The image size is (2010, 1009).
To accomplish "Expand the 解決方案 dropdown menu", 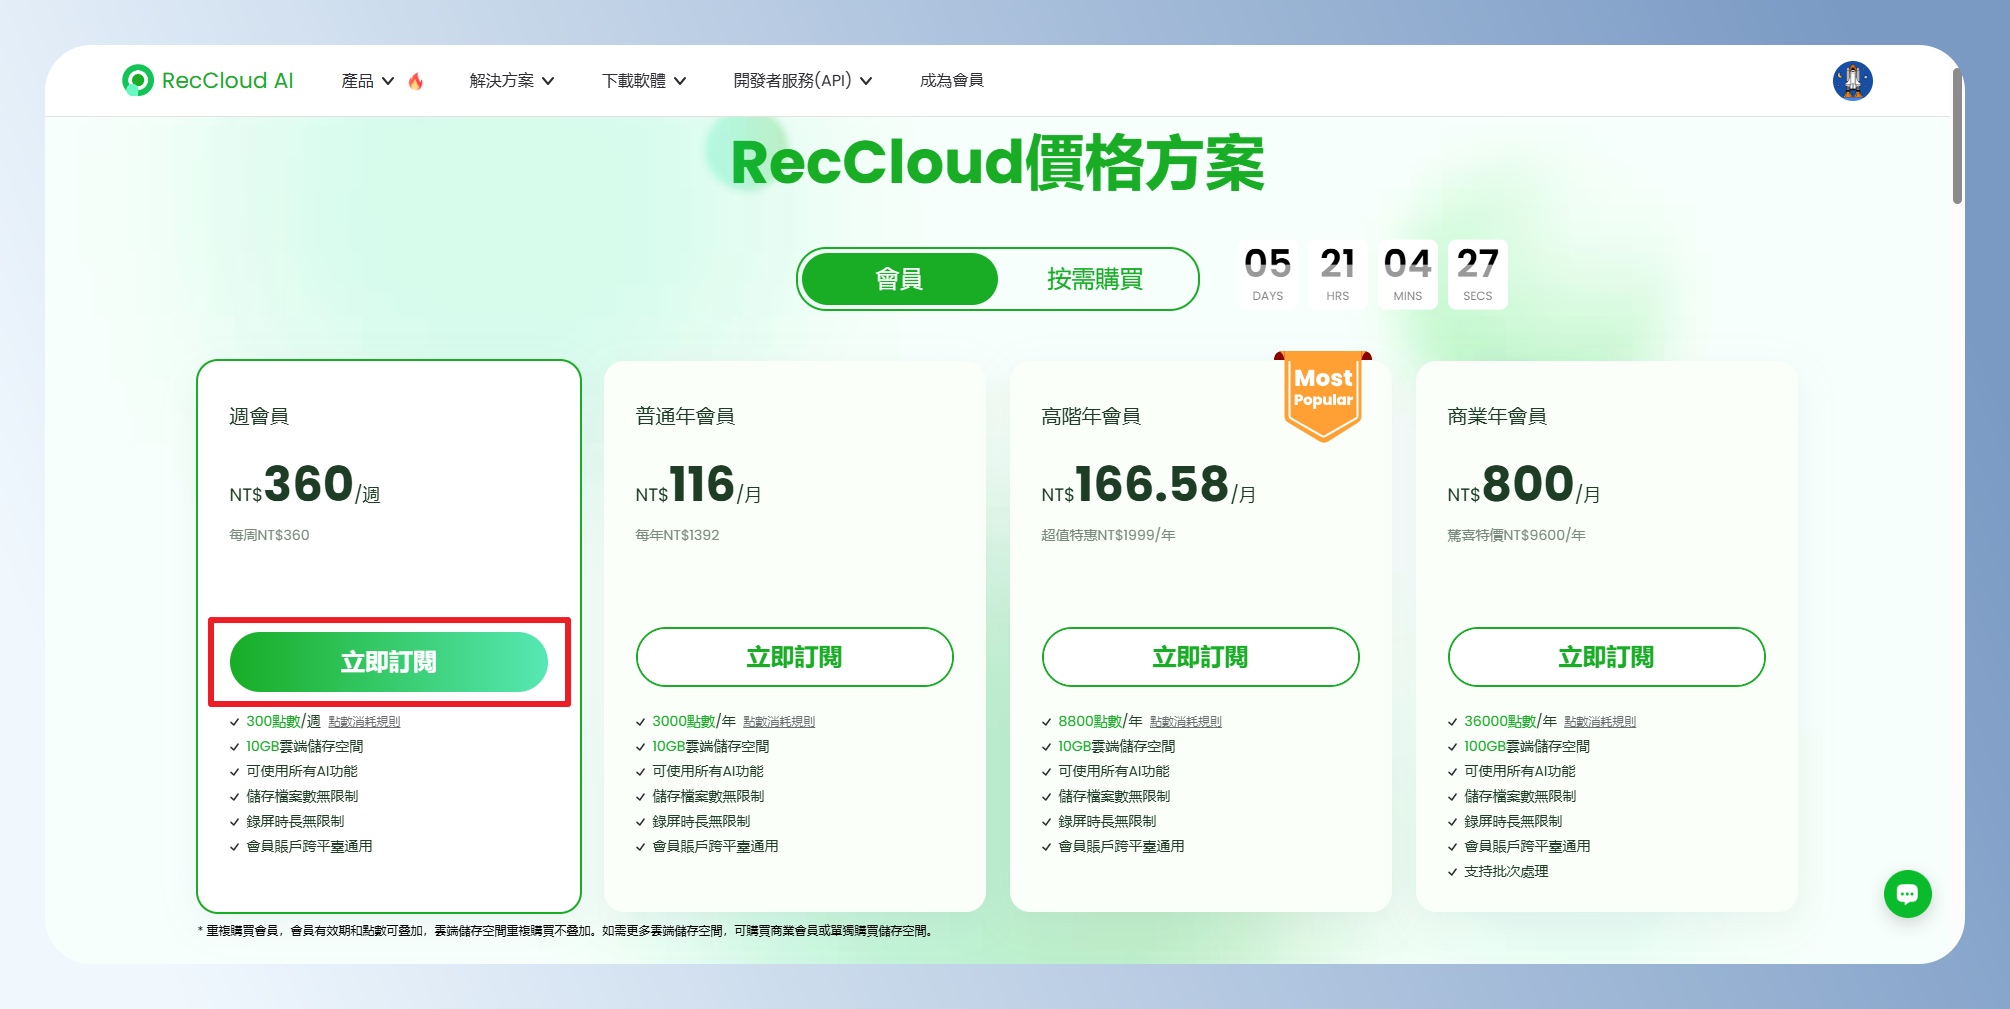I will pyautogui.click(x=511, y=80).
